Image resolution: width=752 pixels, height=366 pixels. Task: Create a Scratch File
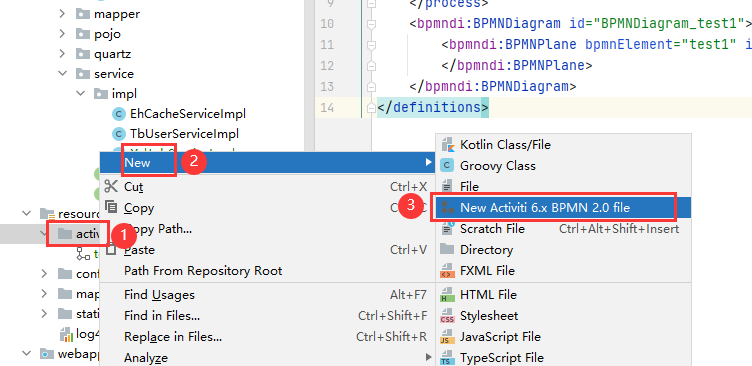563,229
